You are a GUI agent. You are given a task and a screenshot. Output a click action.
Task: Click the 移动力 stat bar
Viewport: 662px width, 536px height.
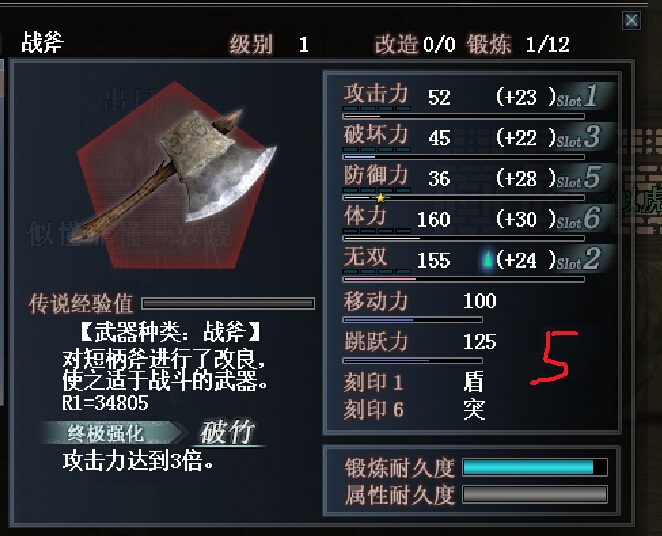[412, 320]
